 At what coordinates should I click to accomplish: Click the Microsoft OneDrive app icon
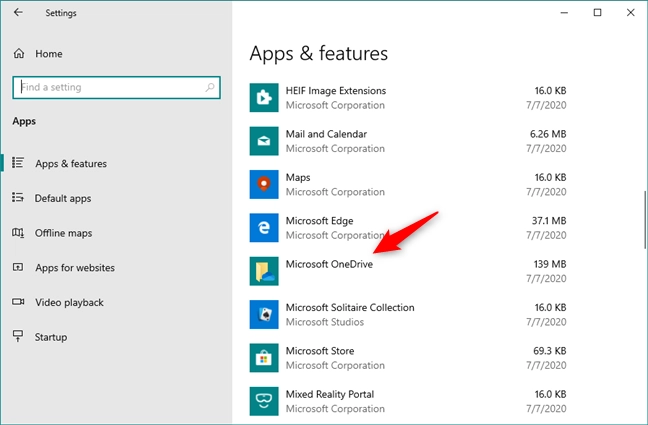pos(264,271)
